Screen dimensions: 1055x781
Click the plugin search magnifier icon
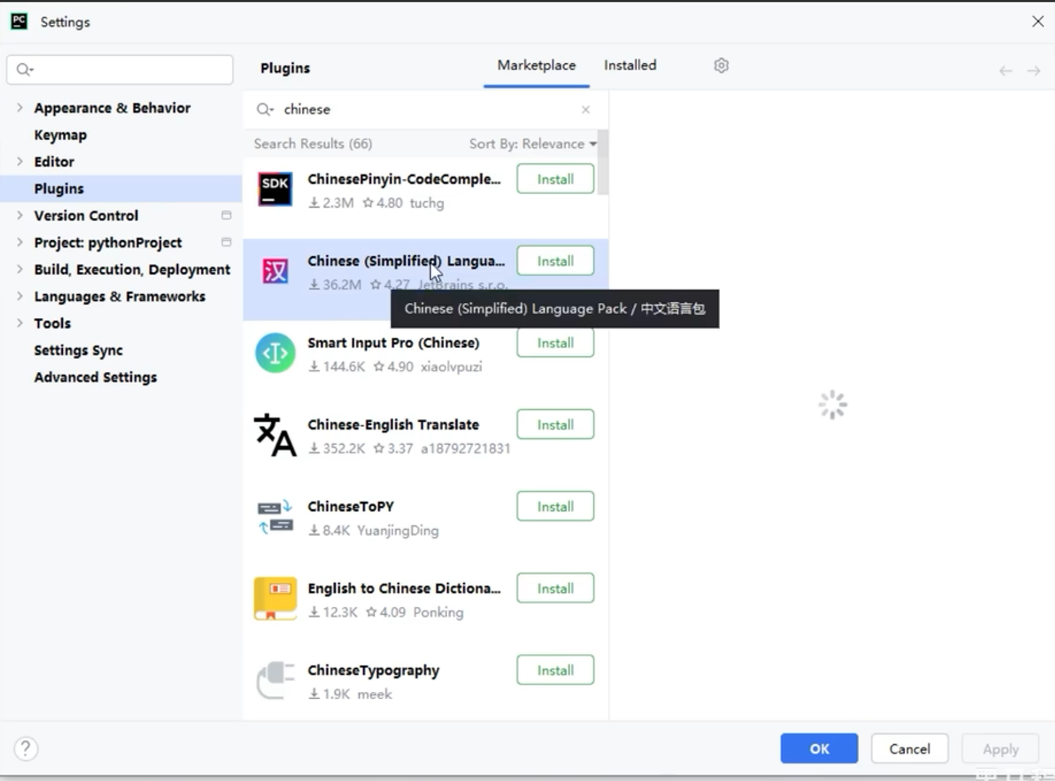tap(264, 110)
